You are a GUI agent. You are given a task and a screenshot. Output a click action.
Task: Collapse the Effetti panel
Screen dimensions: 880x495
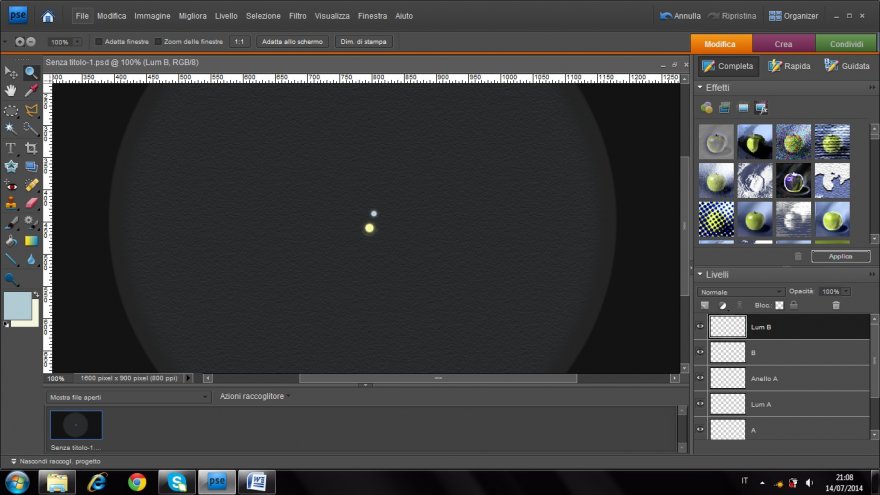click(699, 88)
